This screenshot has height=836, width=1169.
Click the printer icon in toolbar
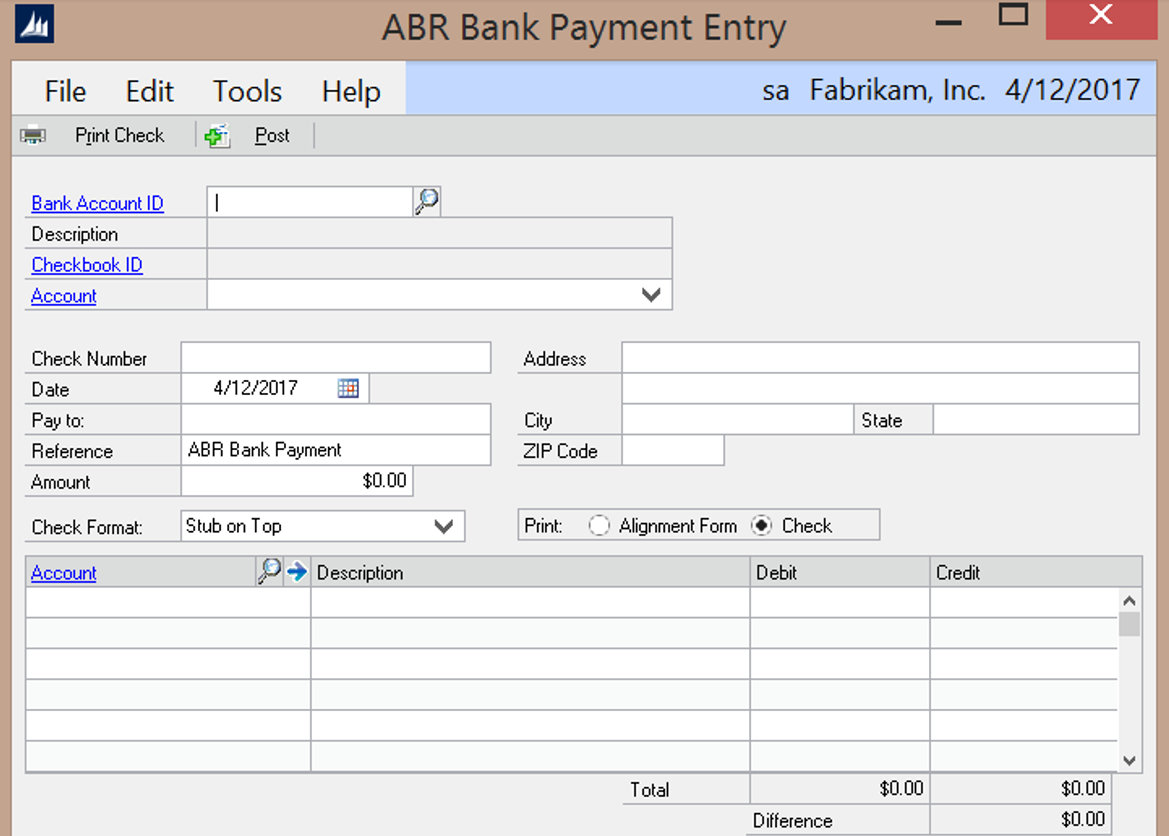coord(33,135)
